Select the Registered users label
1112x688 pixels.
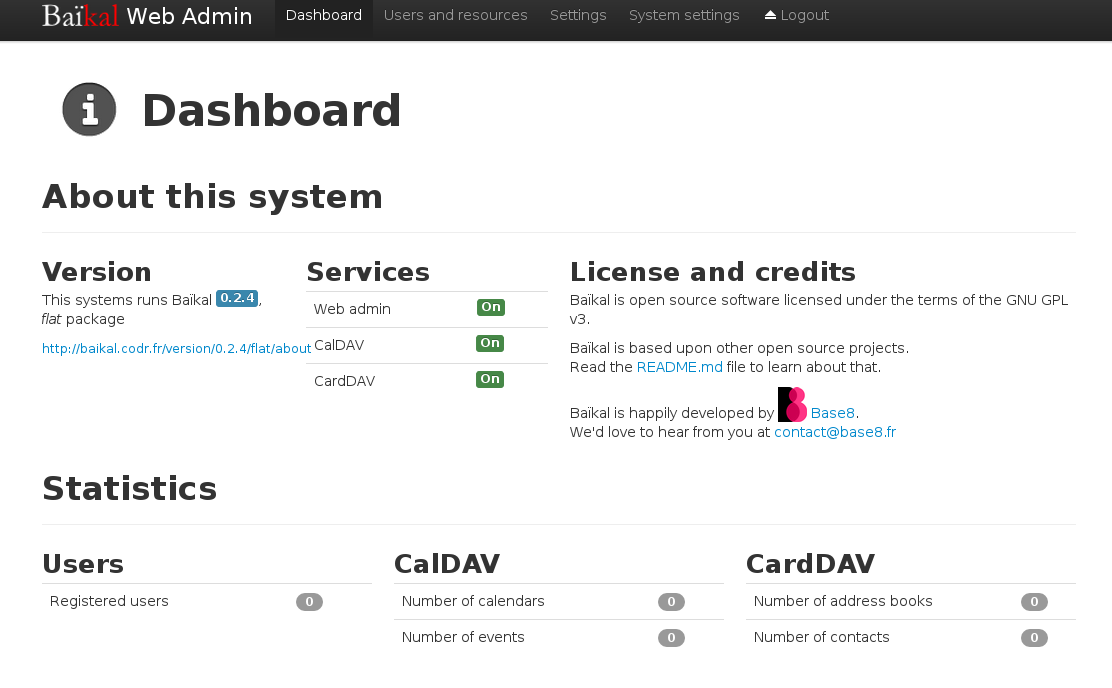click(109, 601)
